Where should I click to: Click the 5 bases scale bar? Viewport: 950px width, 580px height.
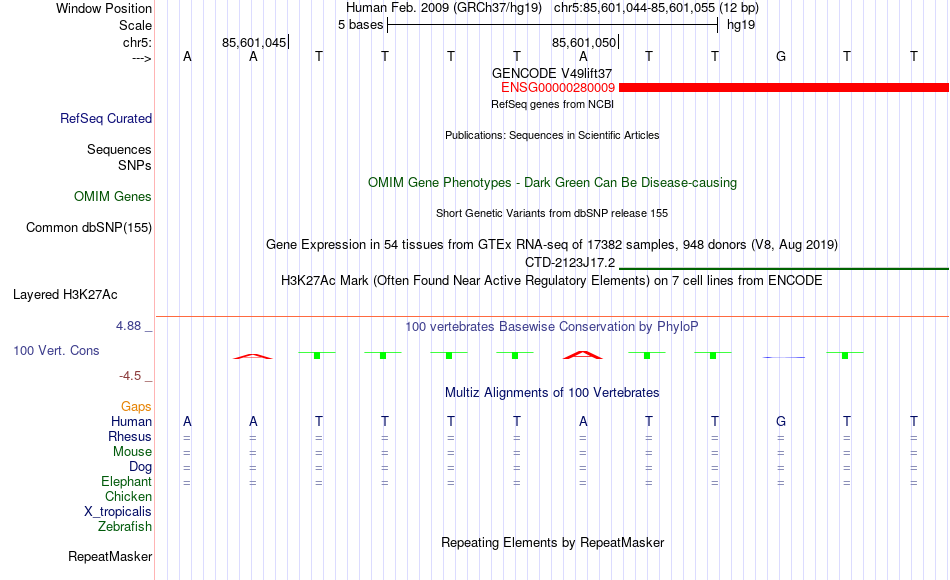(553, 25)
